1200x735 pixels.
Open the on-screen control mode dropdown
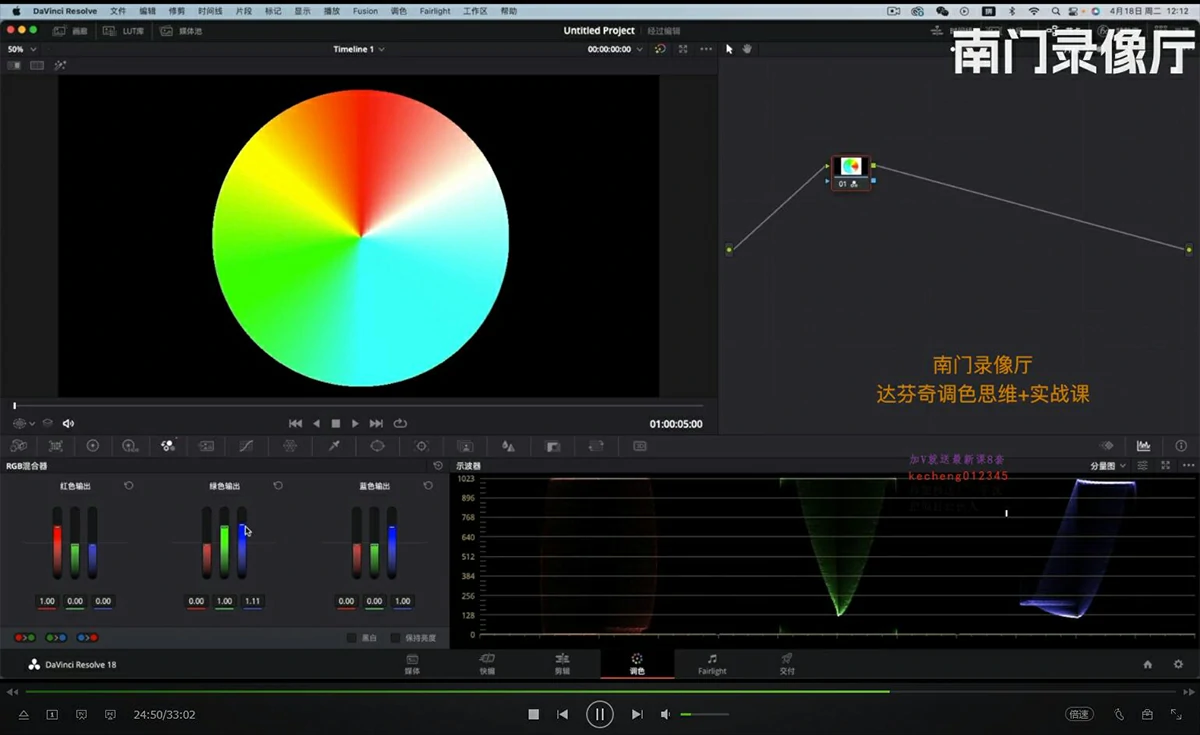tap(24, 423)
